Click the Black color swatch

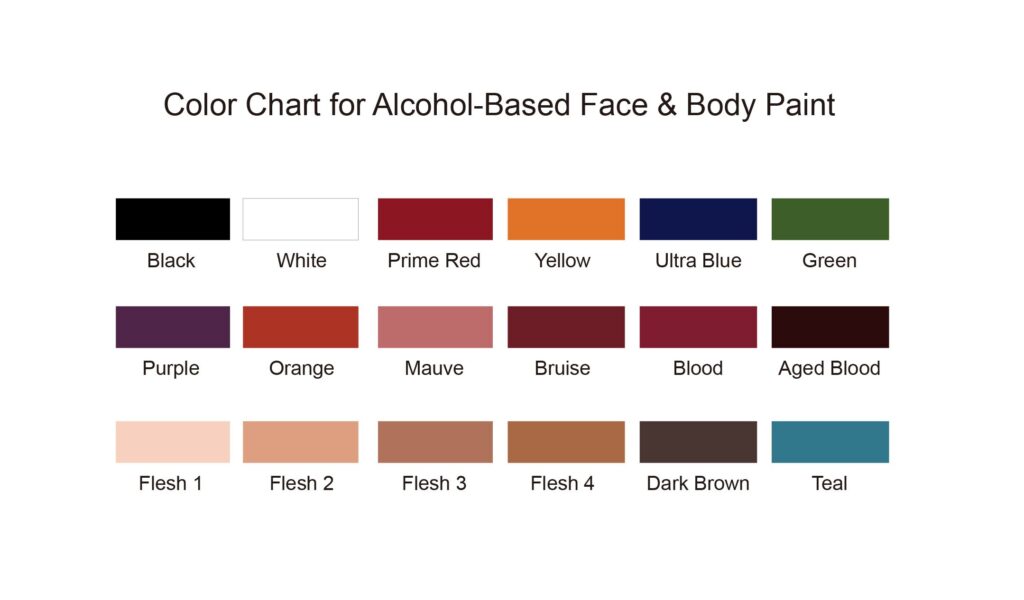172,219
